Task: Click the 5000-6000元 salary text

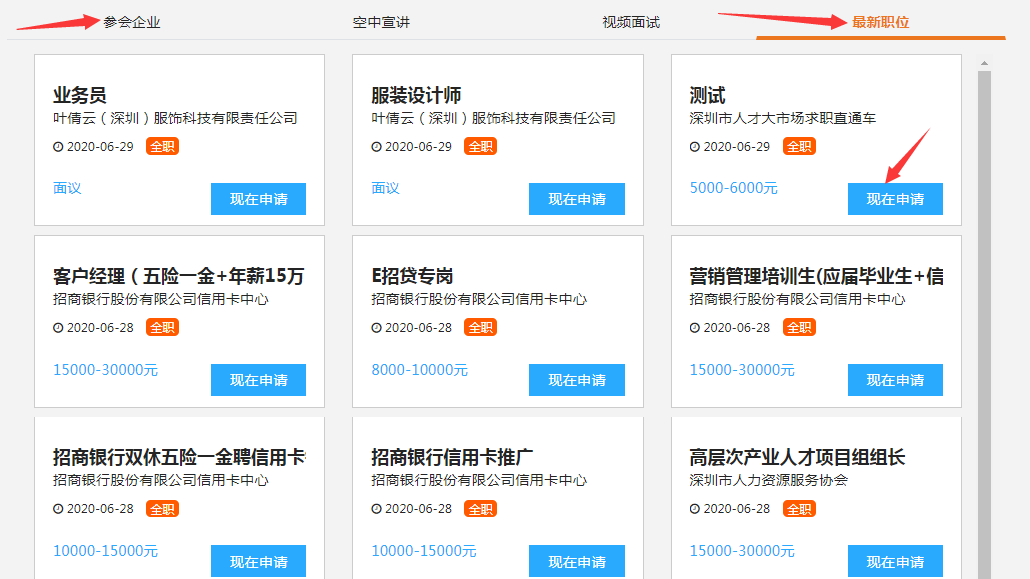Action: click(733, 188)
